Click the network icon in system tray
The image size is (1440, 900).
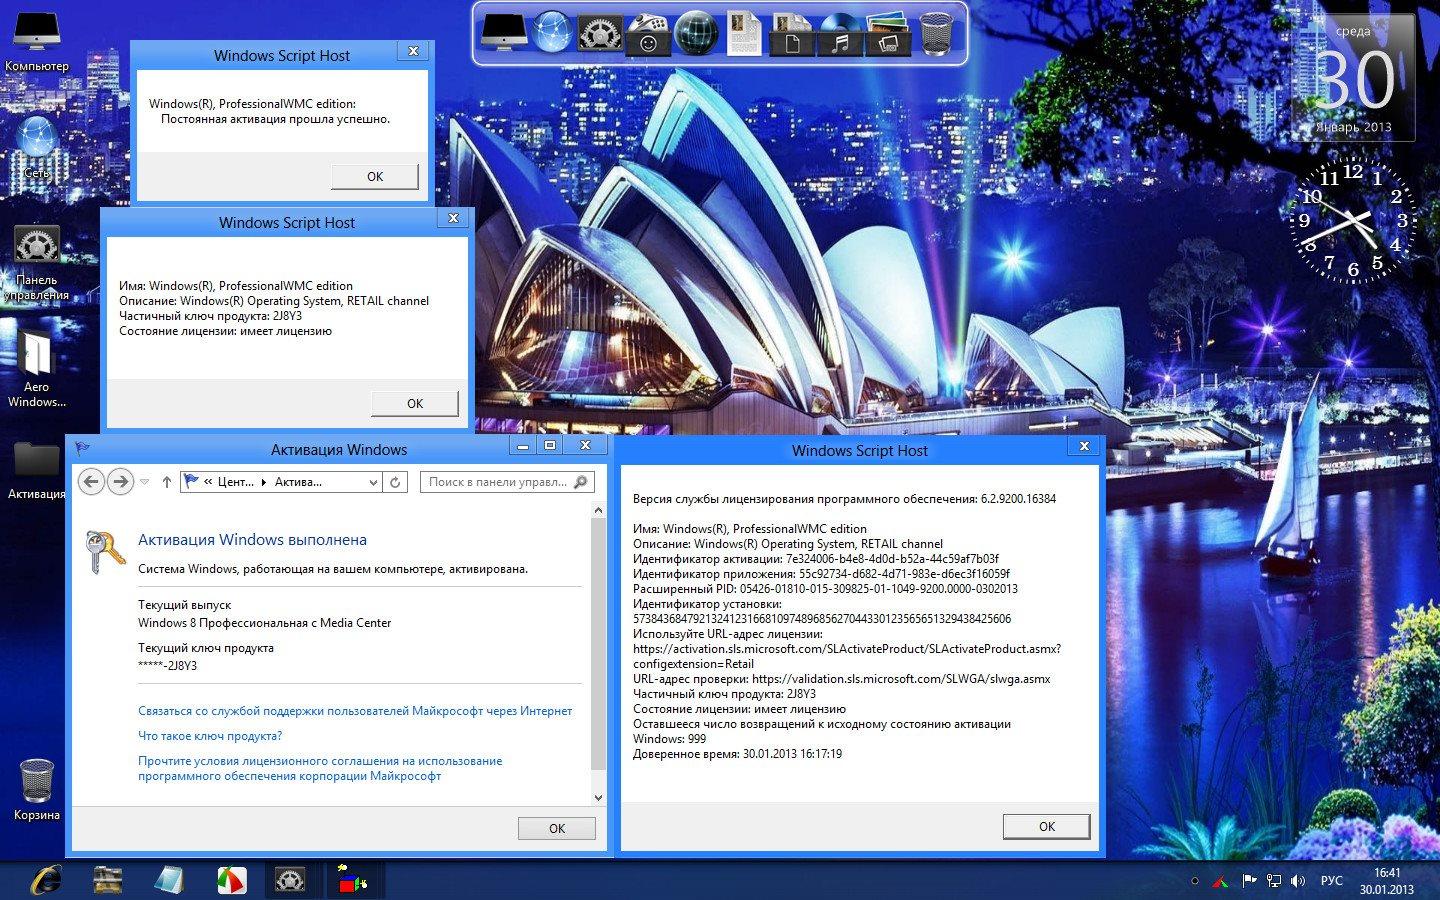1274,881
